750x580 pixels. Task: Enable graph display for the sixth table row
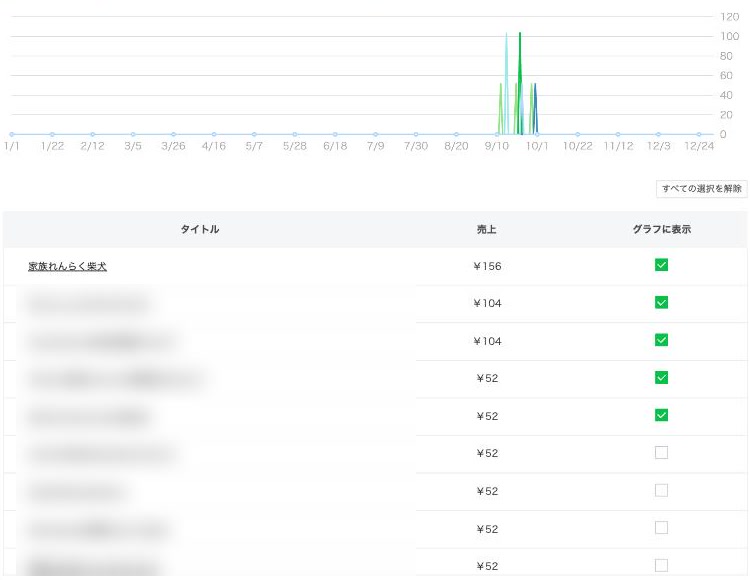click(x=661, y=452)
